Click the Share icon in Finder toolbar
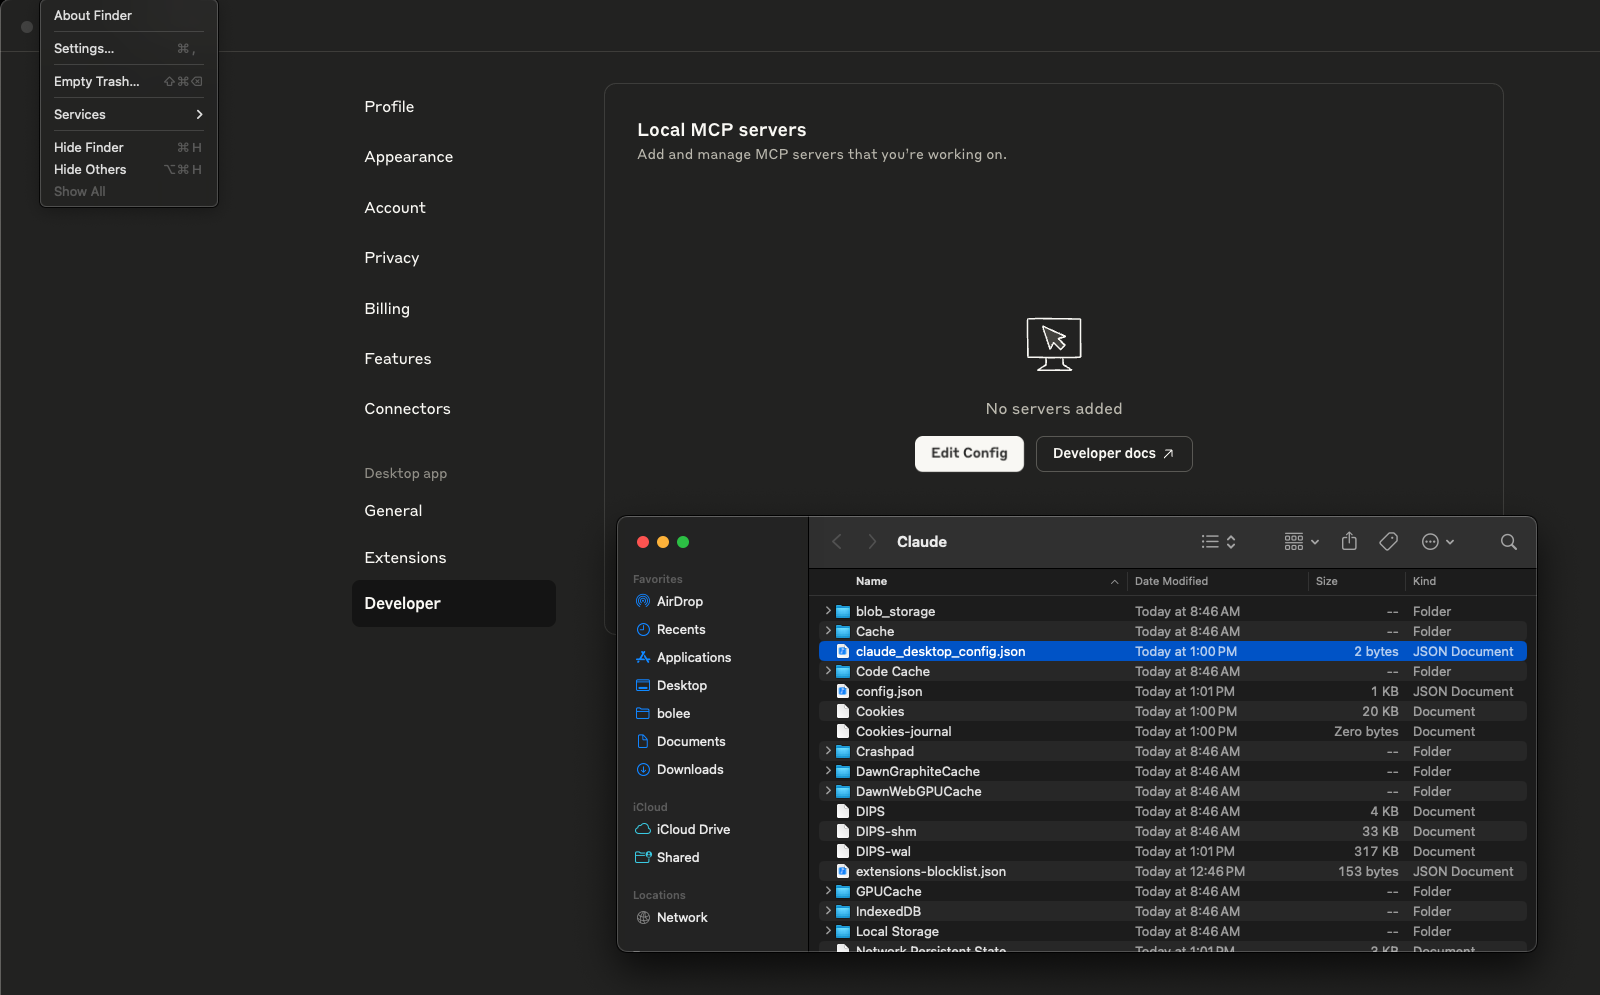This screenshot has width=1600, height=995. (1349, 541)
